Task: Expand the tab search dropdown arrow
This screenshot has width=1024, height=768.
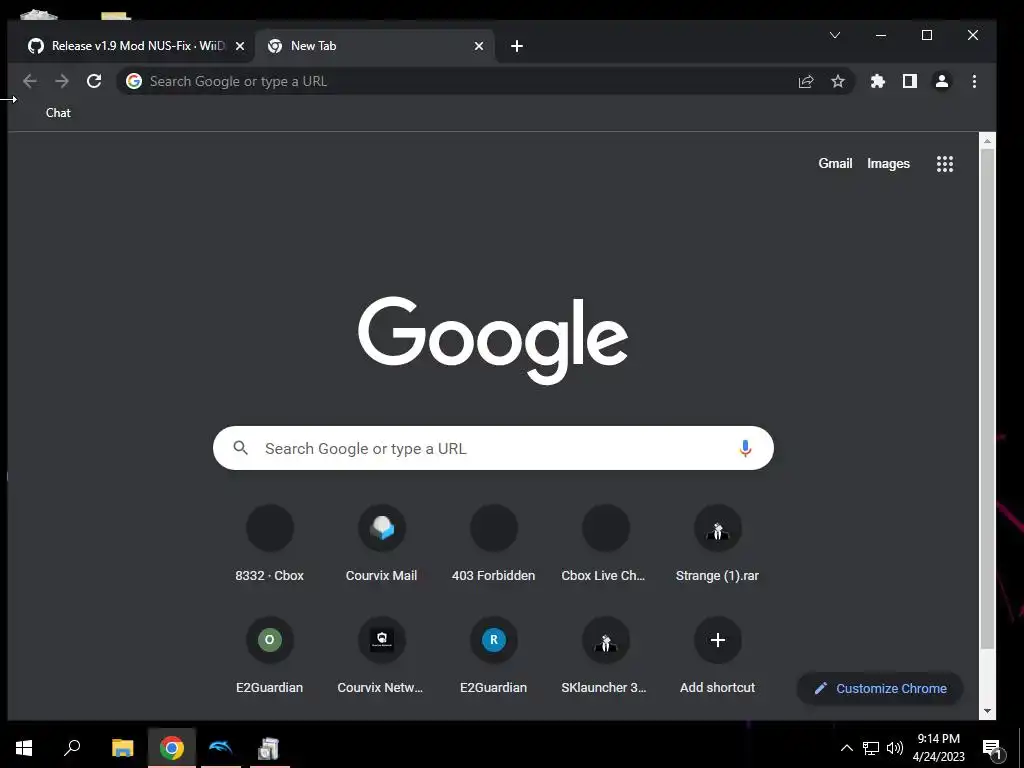Action: pos(835,35)
